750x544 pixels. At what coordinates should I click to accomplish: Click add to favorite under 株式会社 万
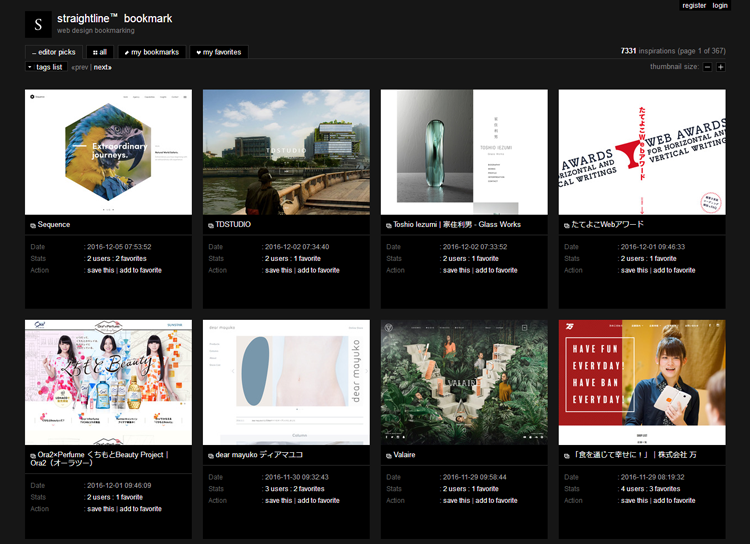point(674,500)
